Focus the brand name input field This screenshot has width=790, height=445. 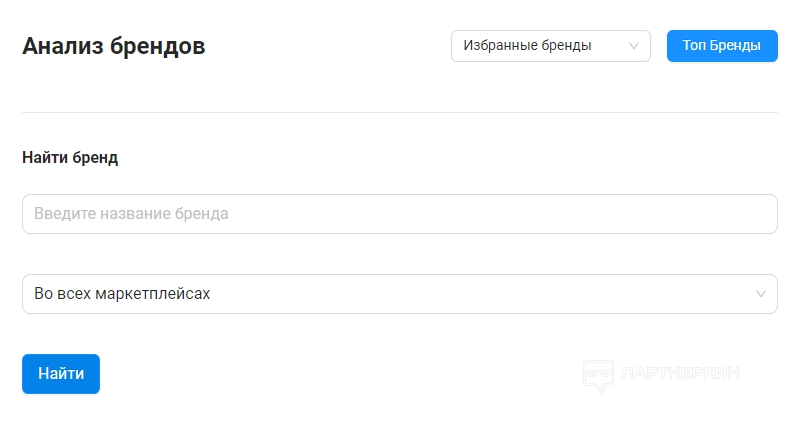399,214
